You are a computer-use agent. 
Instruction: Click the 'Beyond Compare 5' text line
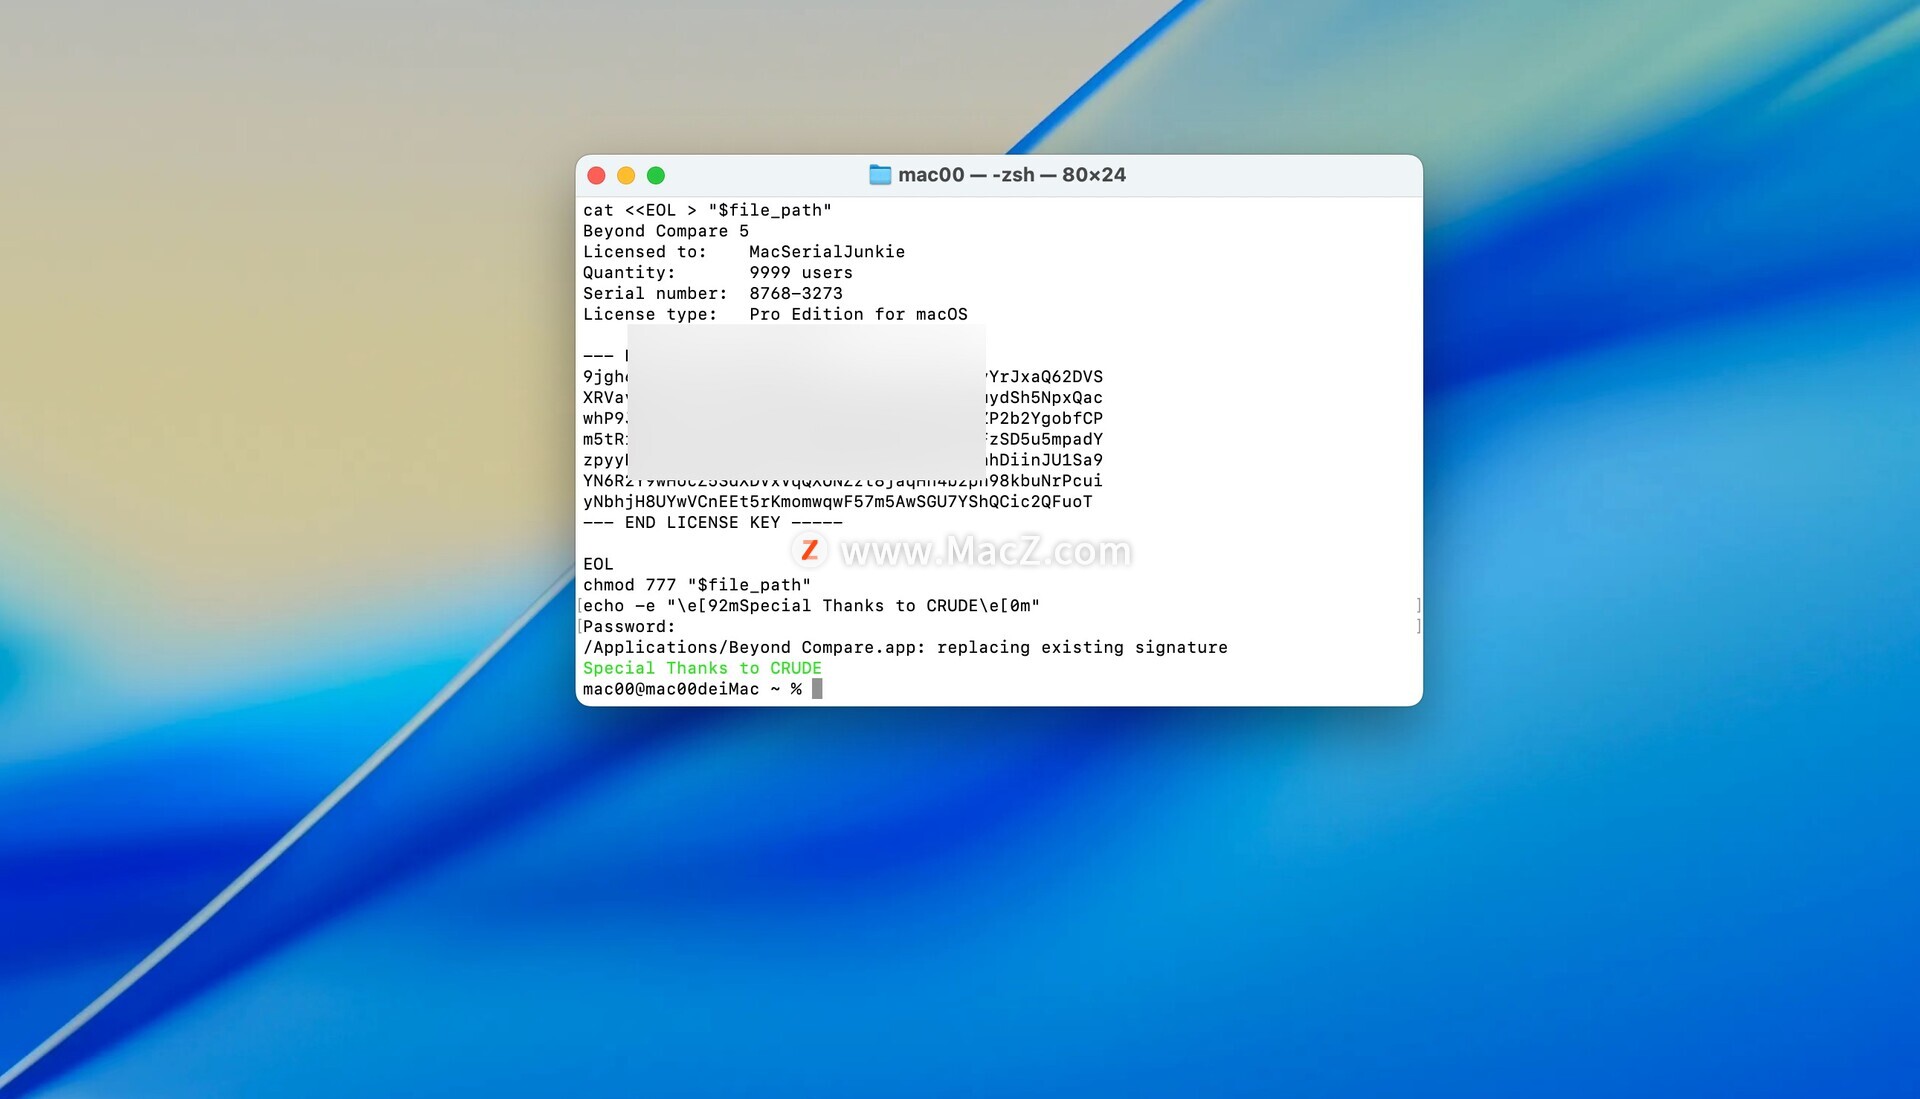pyautogui.click(x=665, y=231)
